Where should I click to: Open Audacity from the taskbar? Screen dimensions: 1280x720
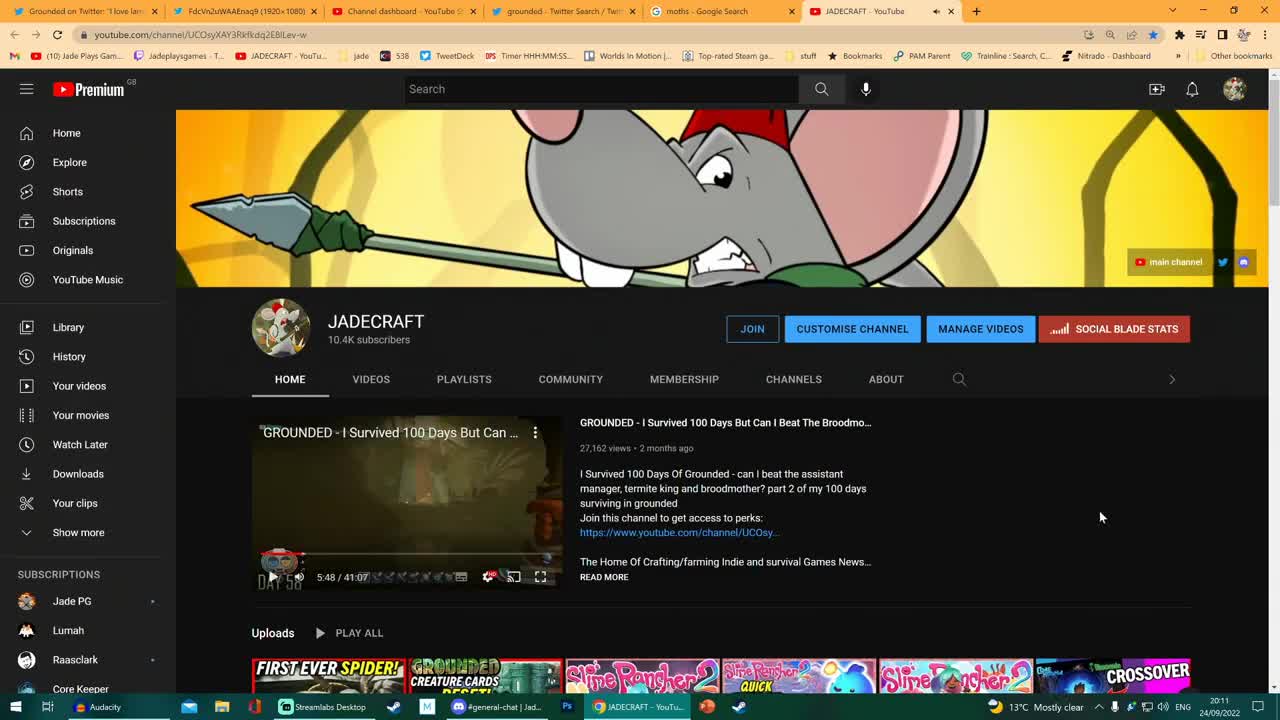pyautogui.click(x=98, y=707)
